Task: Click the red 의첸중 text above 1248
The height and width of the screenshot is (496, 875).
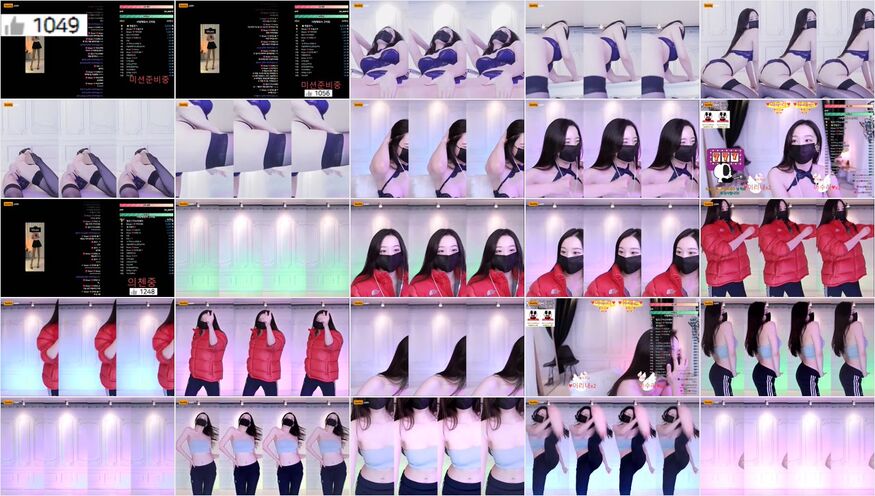Action: [x=143, y=280]
